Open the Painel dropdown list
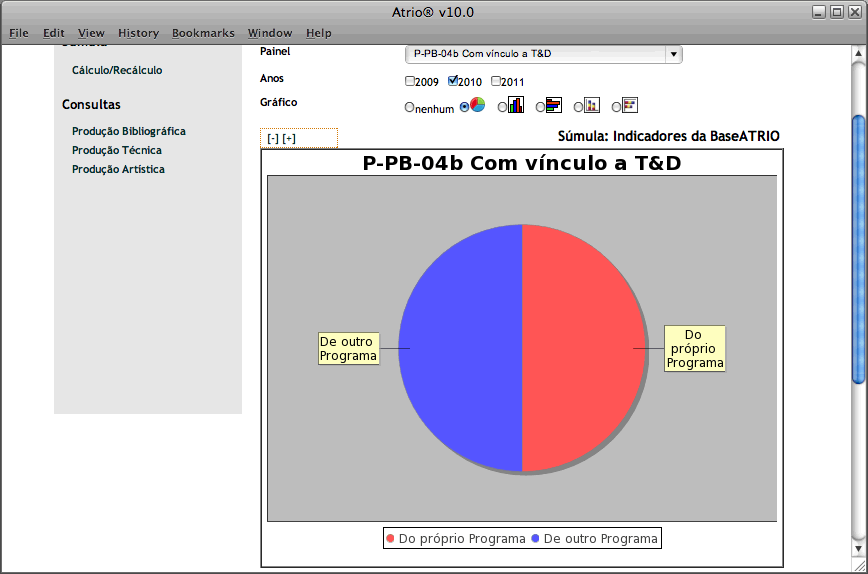 [x=672, y=54]
